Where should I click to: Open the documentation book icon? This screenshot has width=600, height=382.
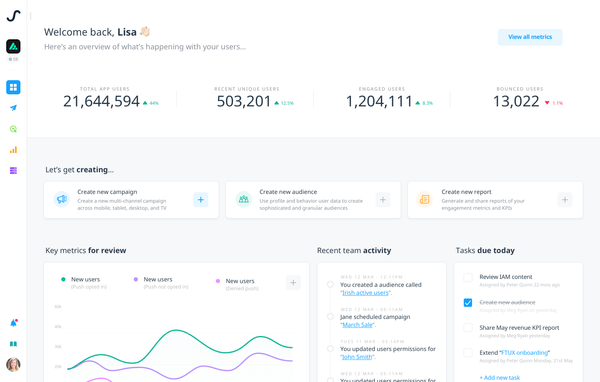13,344
